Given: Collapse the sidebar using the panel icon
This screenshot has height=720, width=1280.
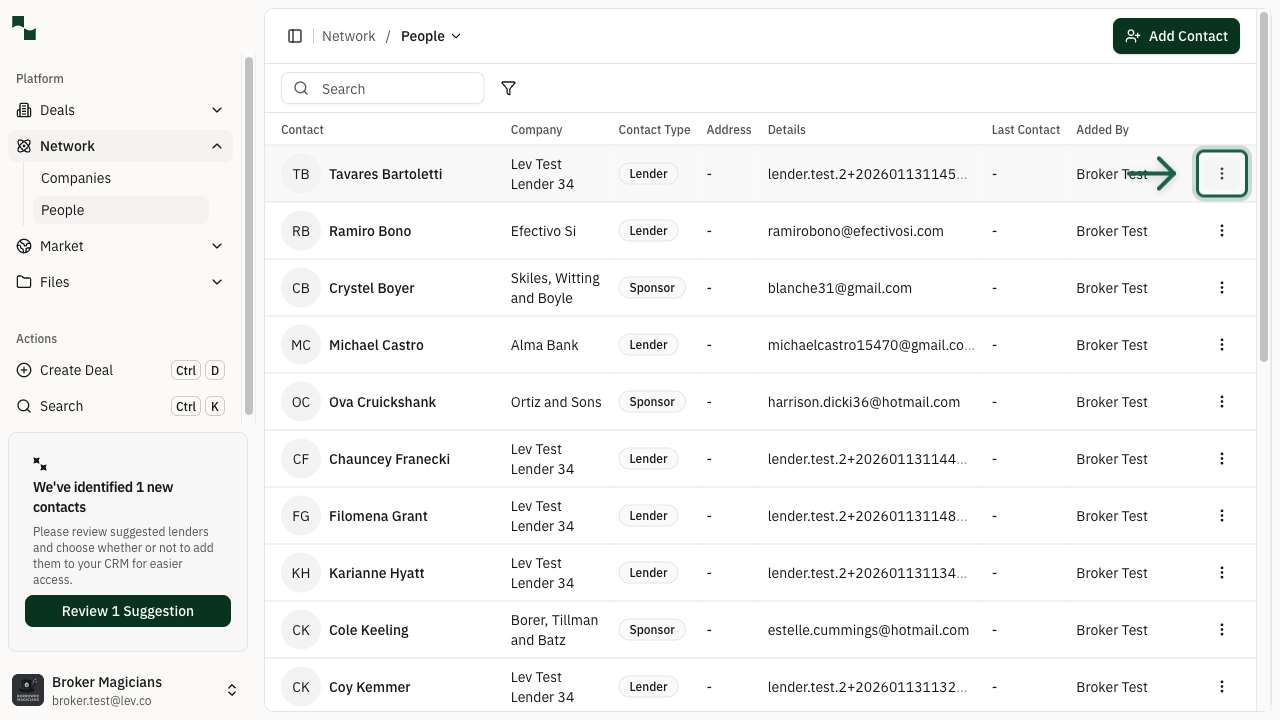Looking at the screenshot, I should (295, 35).
